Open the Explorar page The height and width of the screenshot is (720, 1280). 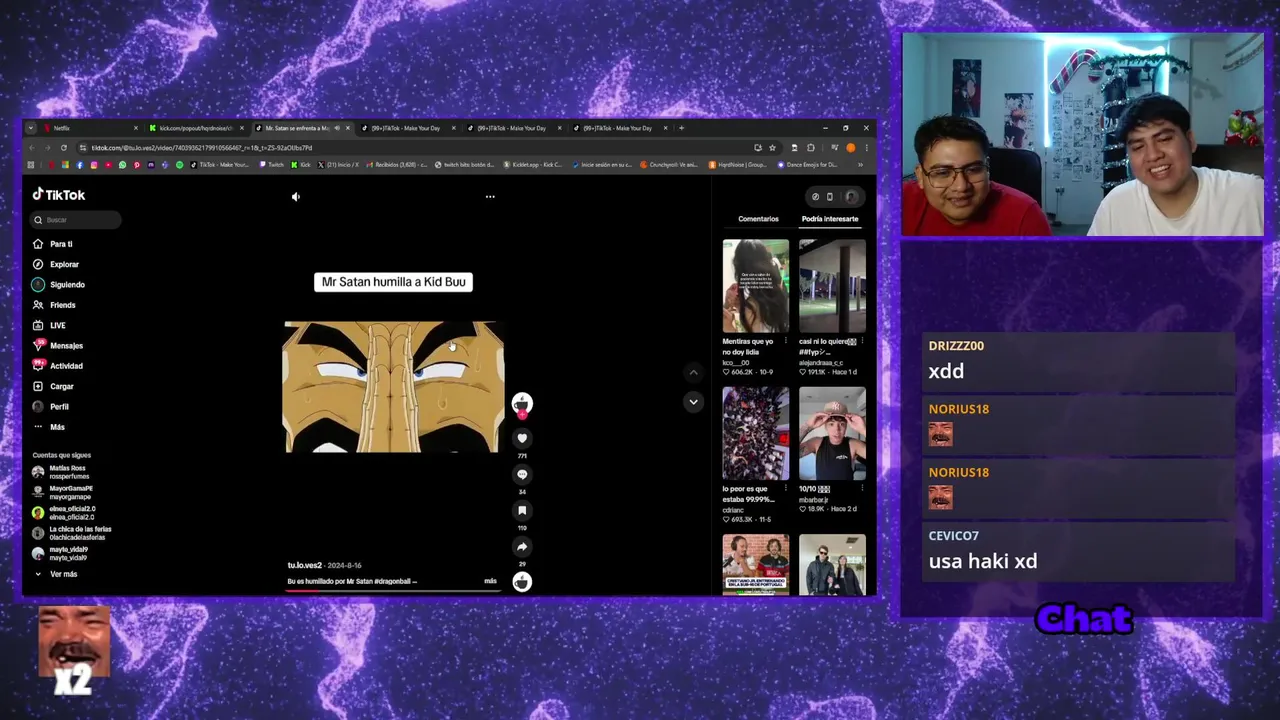(x=56, y=264)
